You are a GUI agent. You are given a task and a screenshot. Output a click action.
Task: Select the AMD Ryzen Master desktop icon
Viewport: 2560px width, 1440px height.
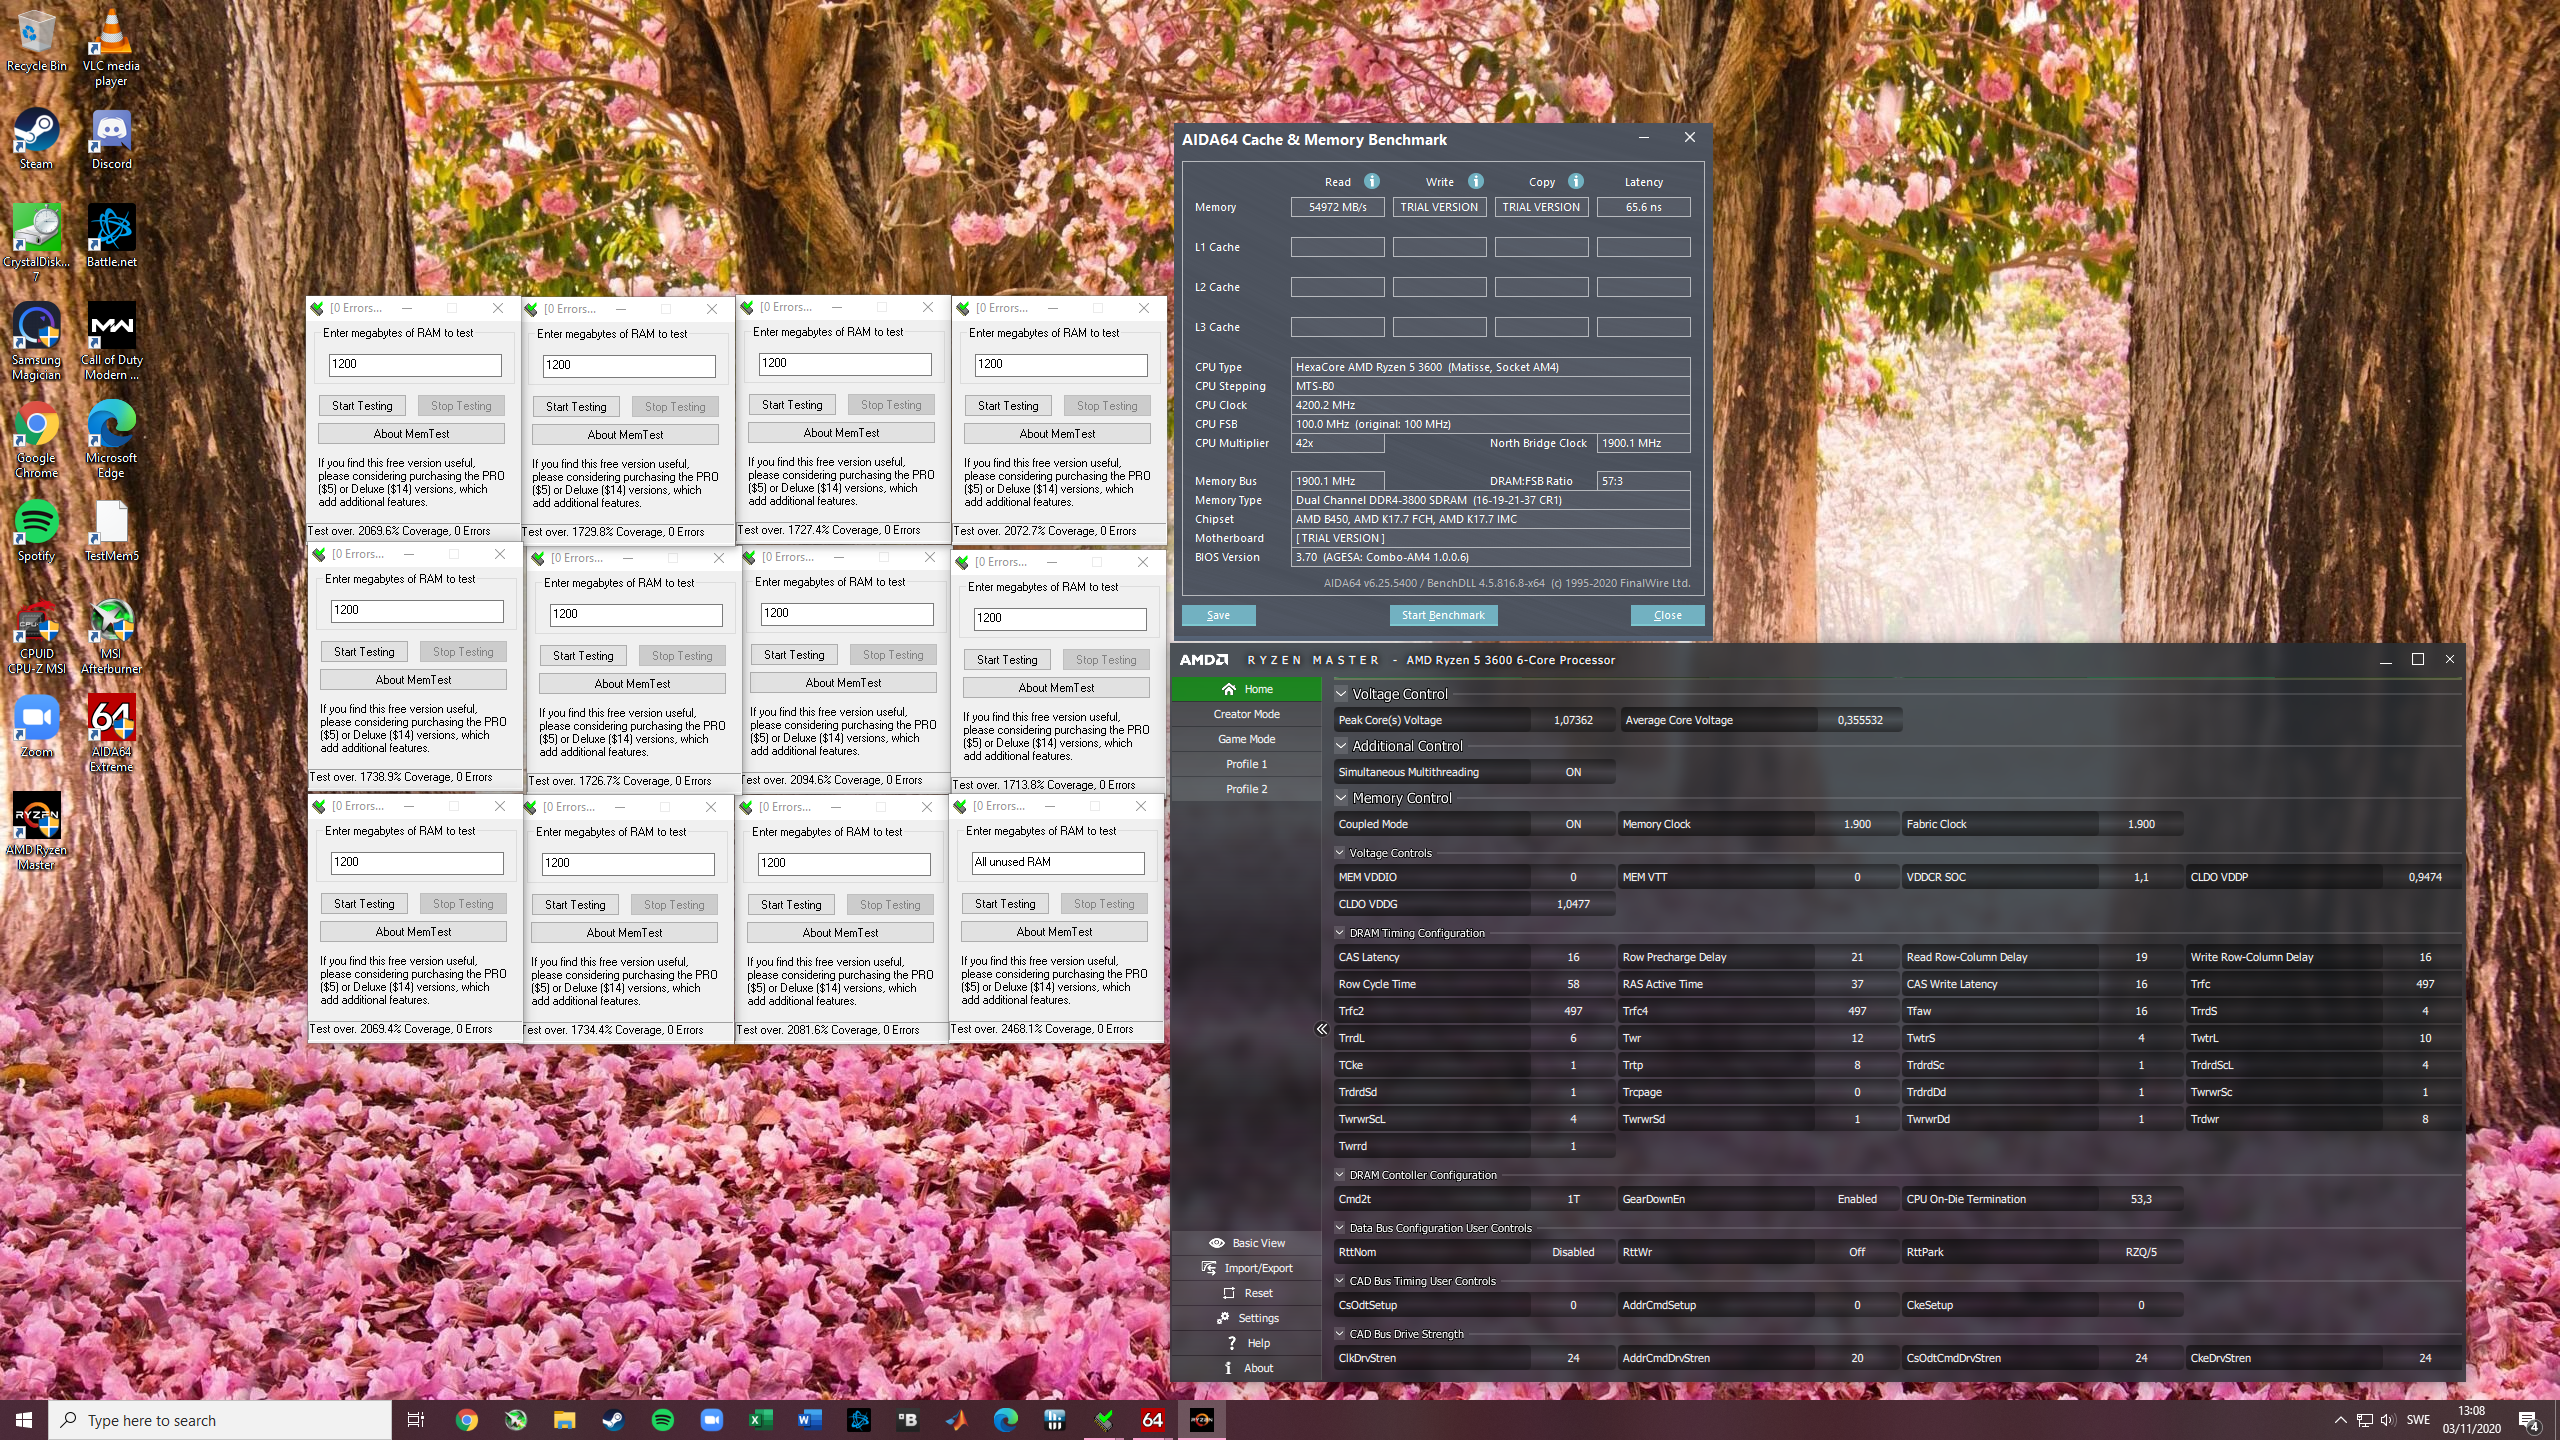click(x=37, y=832)
